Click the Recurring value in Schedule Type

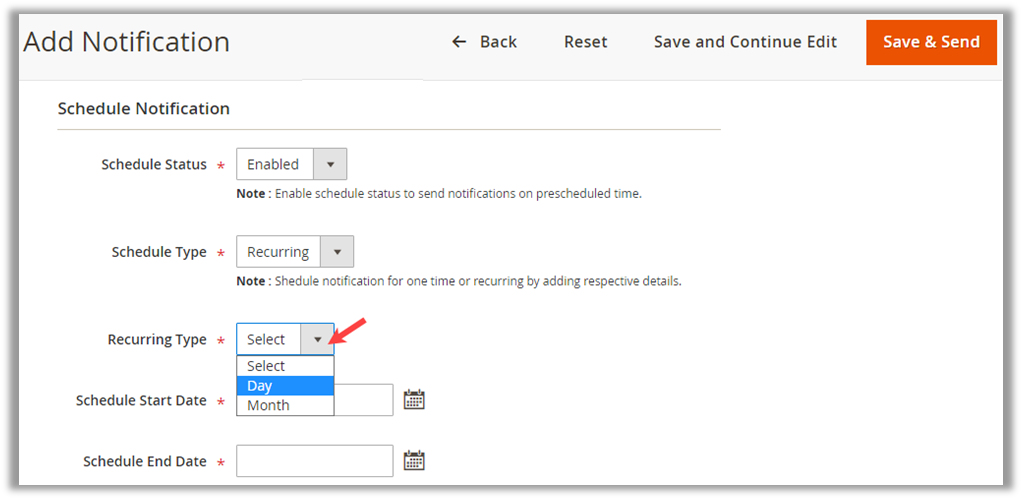click(278, 252)
